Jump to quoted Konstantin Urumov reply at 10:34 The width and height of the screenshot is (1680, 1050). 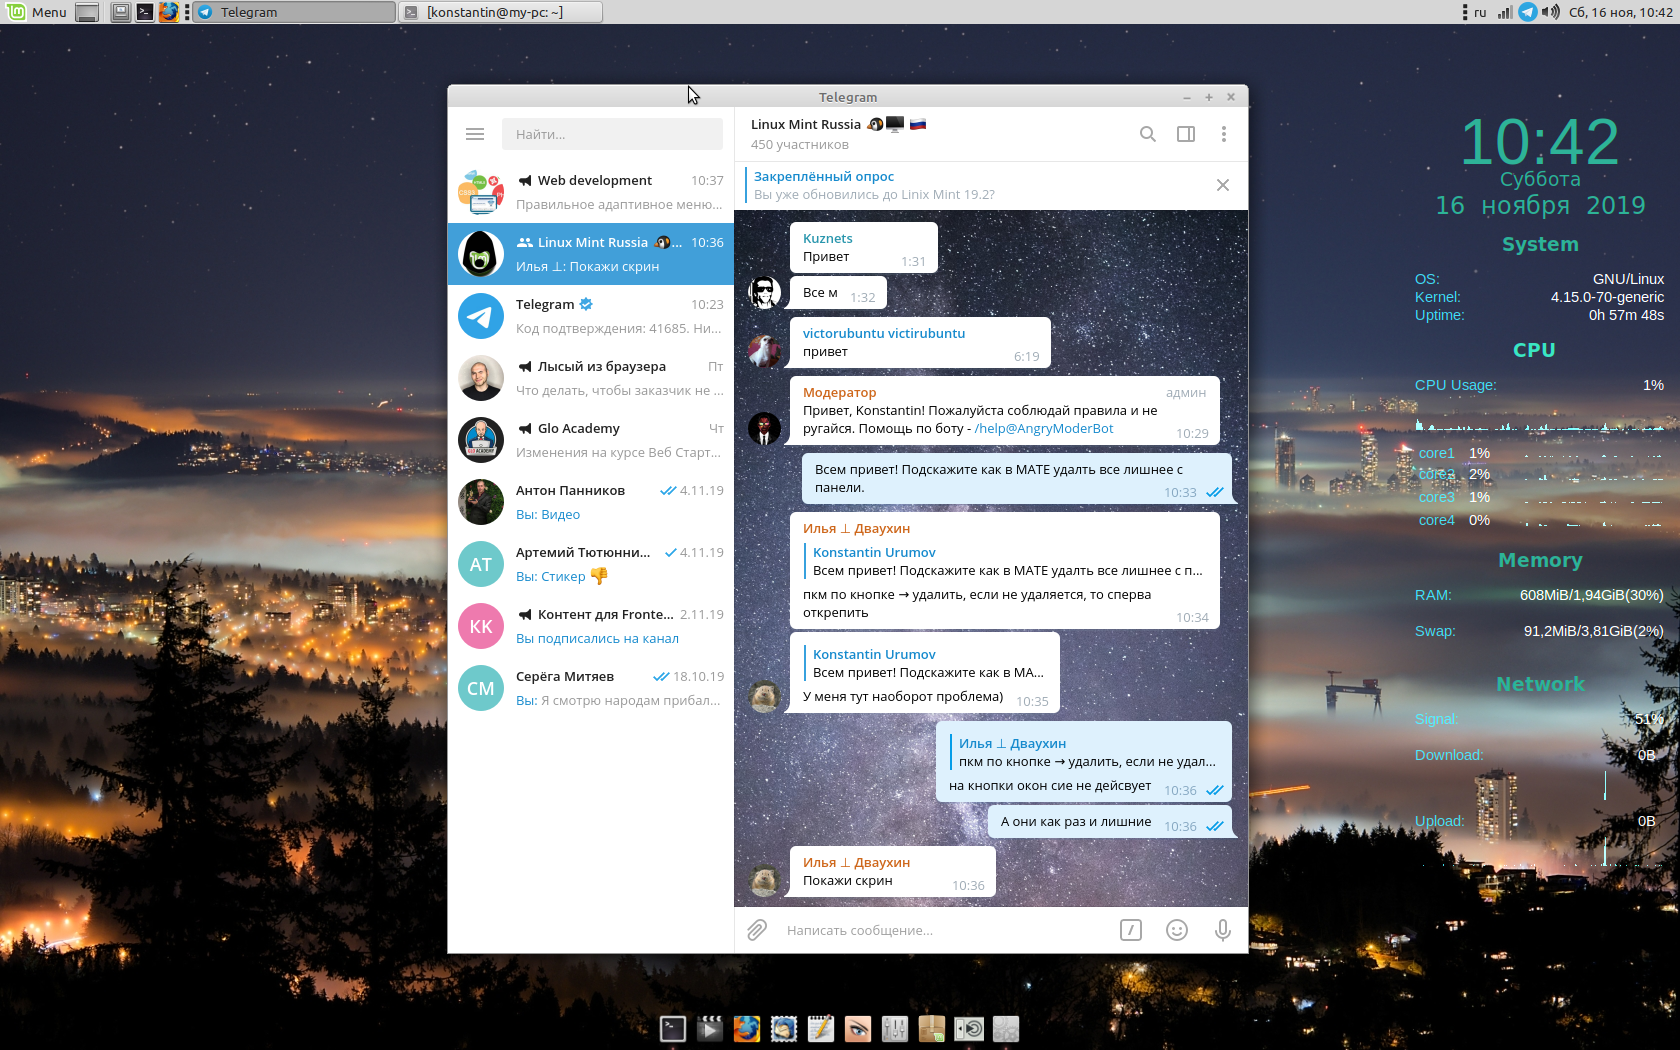(x=1005, y=561)
